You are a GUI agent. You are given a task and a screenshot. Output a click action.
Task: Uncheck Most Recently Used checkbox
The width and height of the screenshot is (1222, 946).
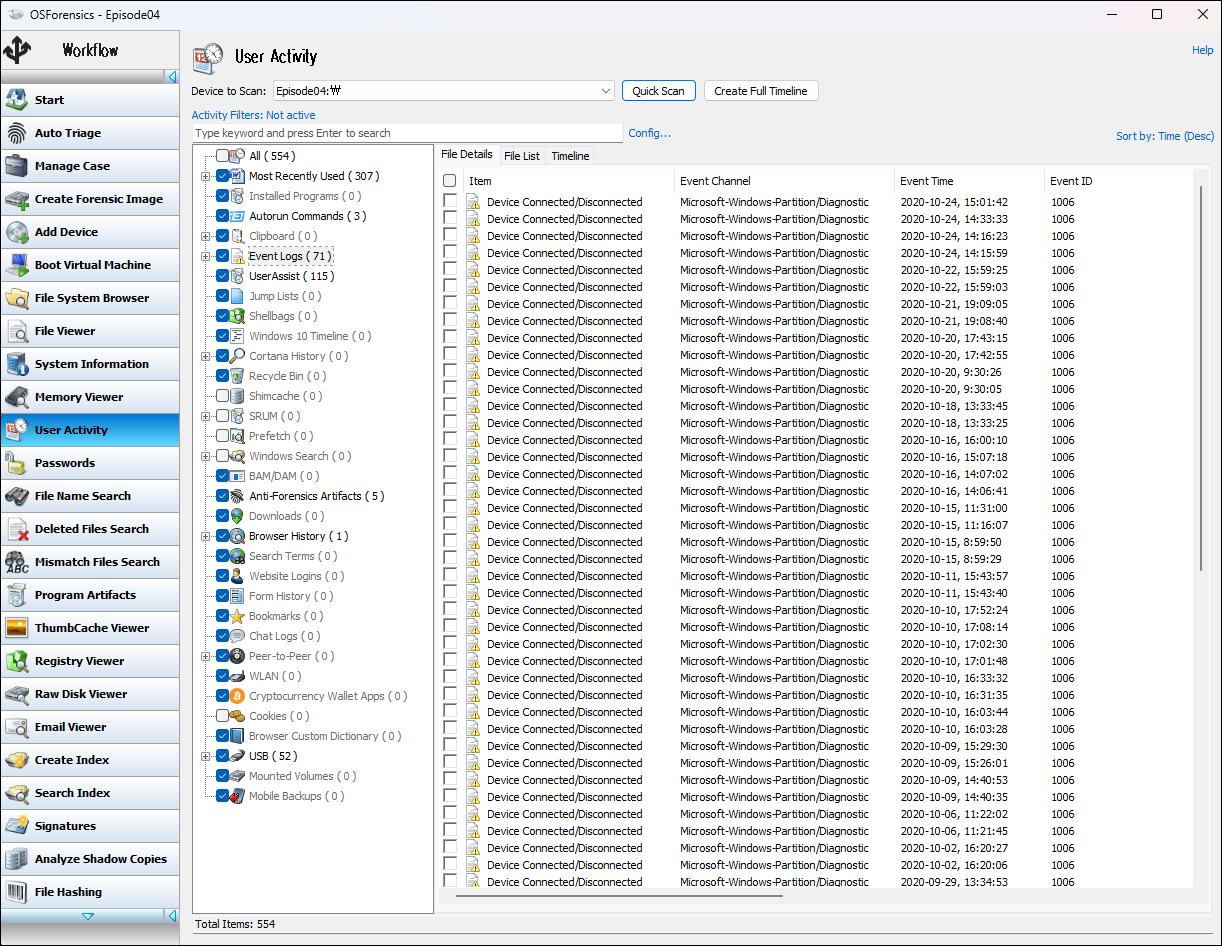pos(222,176)
